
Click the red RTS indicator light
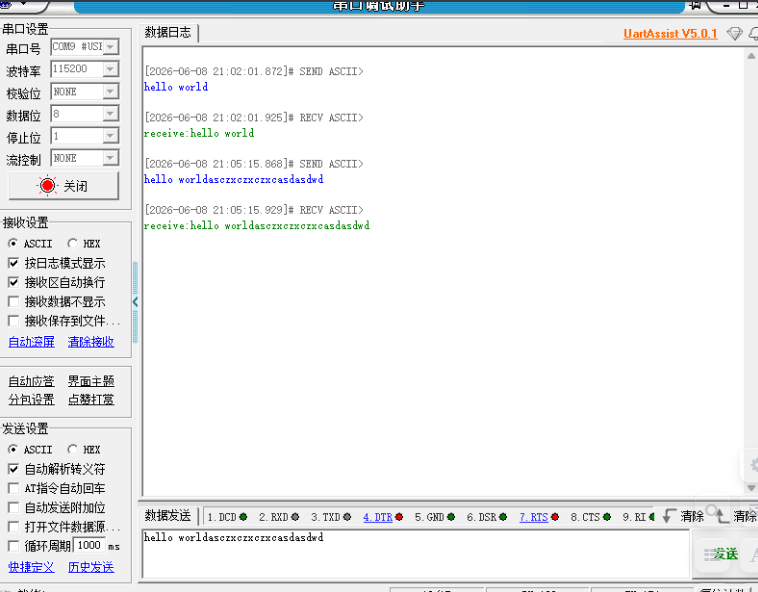[x=555, y=517]
